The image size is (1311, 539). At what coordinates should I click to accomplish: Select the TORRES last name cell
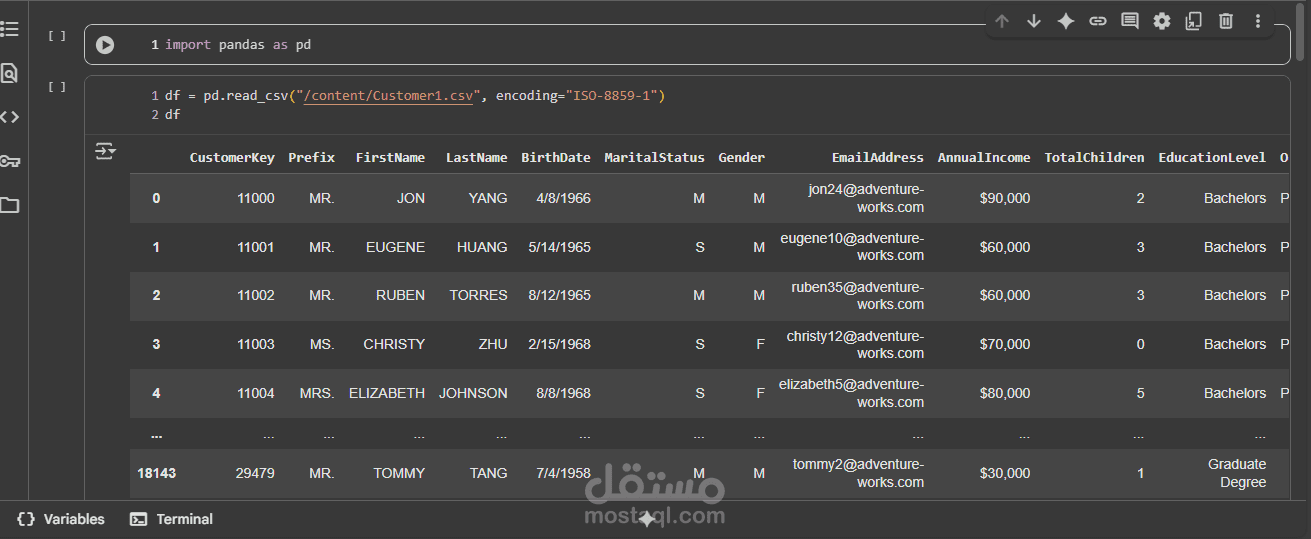click(x=478, y=295)
